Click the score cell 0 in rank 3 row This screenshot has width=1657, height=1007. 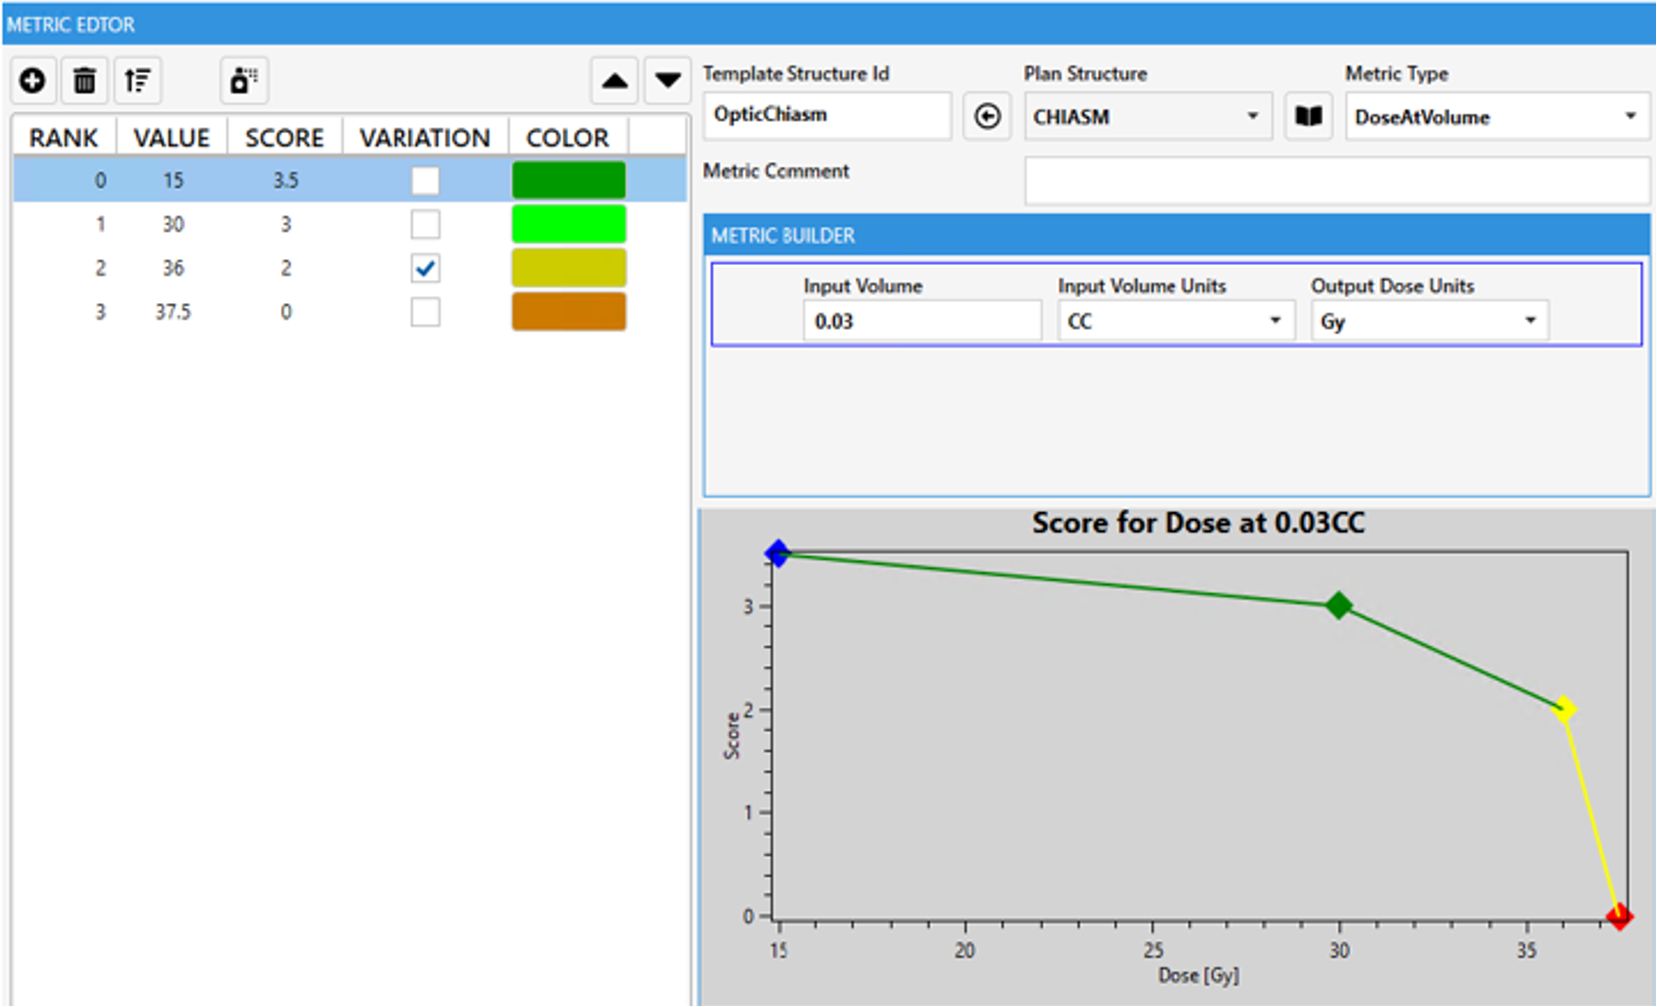[286, 312]
